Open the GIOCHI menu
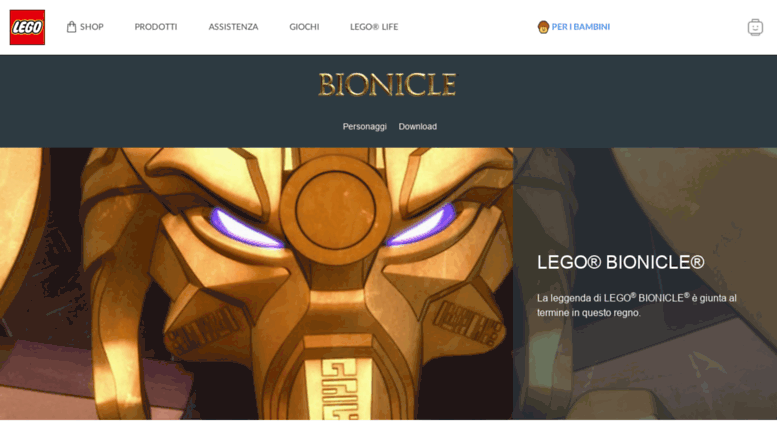 pos(304,27)
